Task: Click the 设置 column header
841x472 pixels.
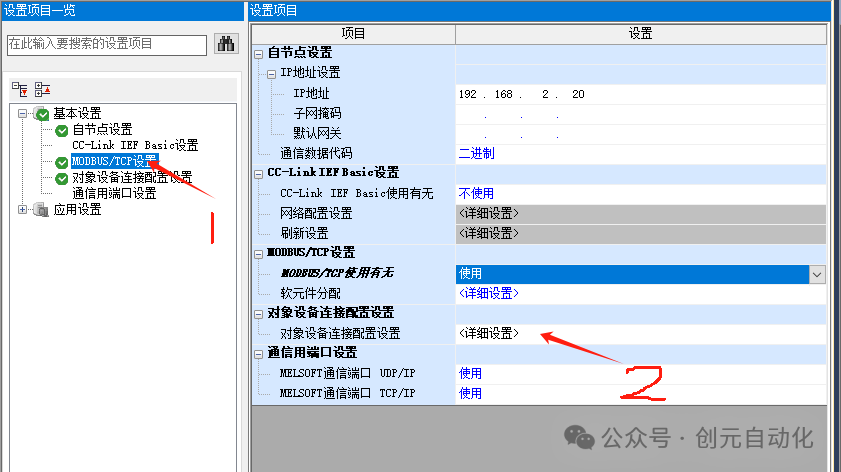Action: (640, 34)
